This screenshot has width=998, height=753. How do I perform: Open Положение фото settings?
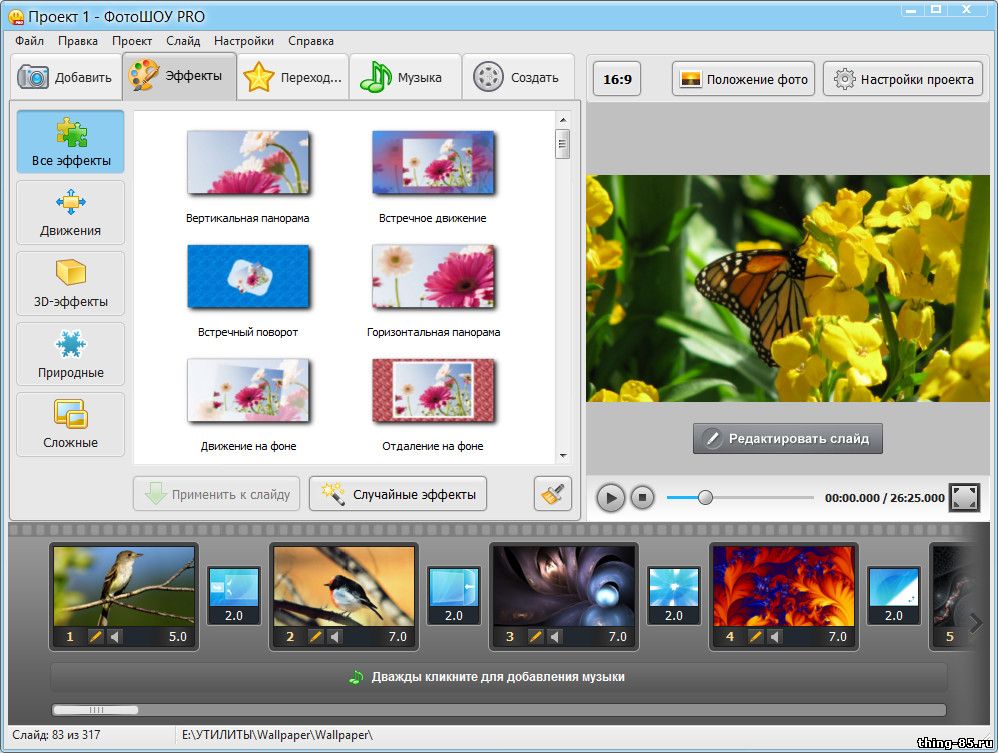pyautogui.click(x=743, y=79)
